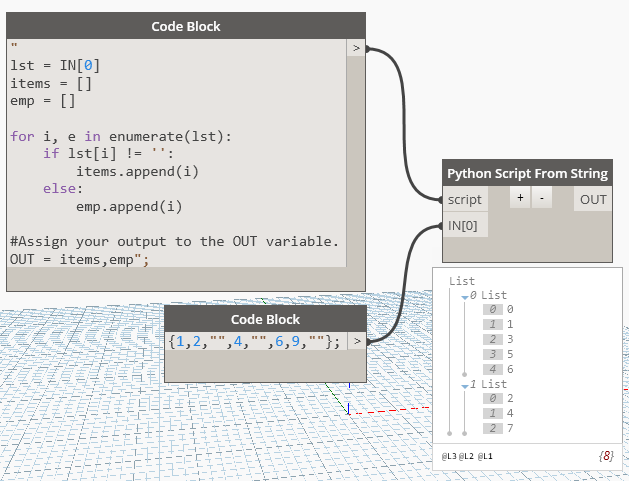Click the line 'emp = []'
The width and height of the screenshot is (629, 481).
click(x=43, y=101)
